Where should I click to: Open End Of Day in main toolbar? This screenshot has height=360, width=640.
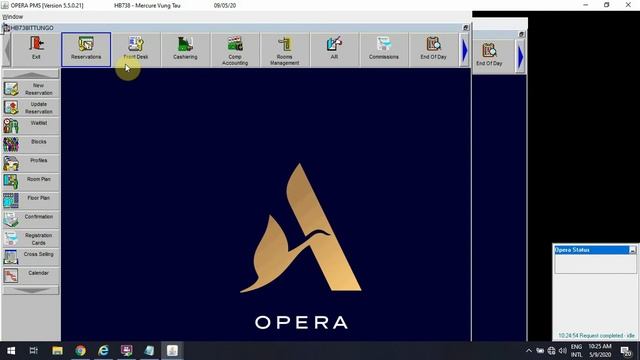[x=433, y=50]
